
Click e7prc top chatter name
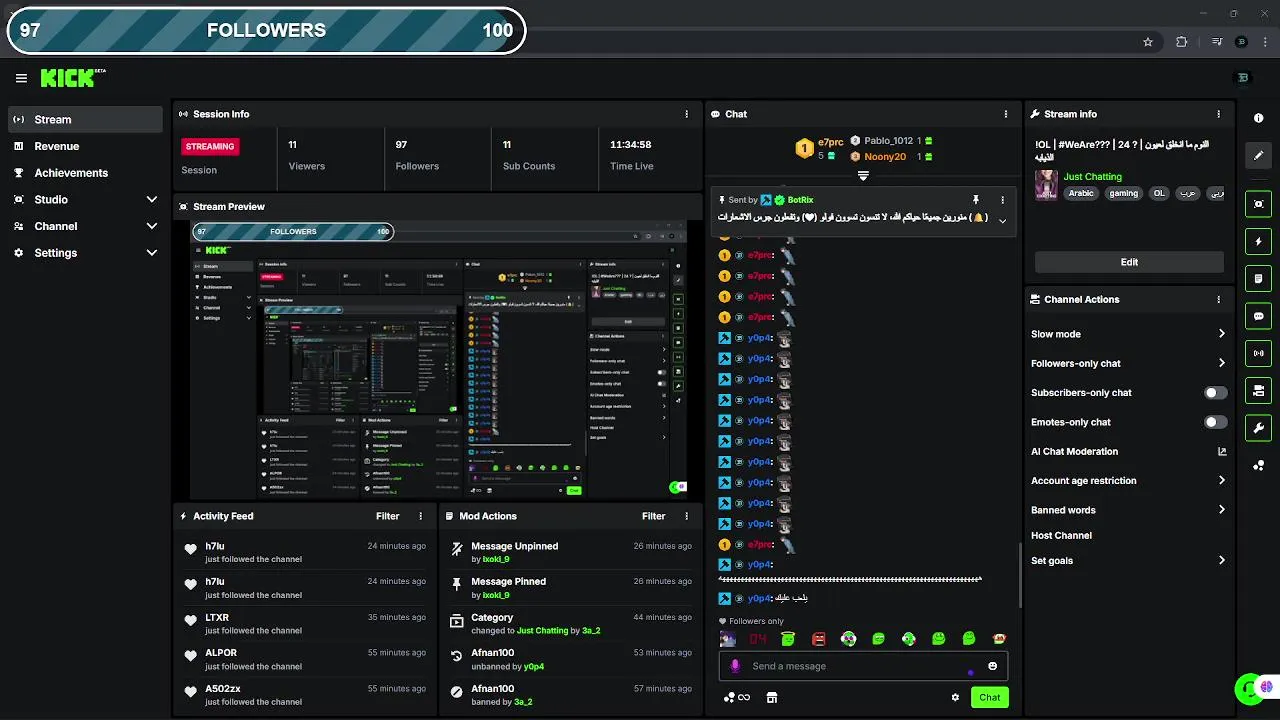click(x=831, y=143)
